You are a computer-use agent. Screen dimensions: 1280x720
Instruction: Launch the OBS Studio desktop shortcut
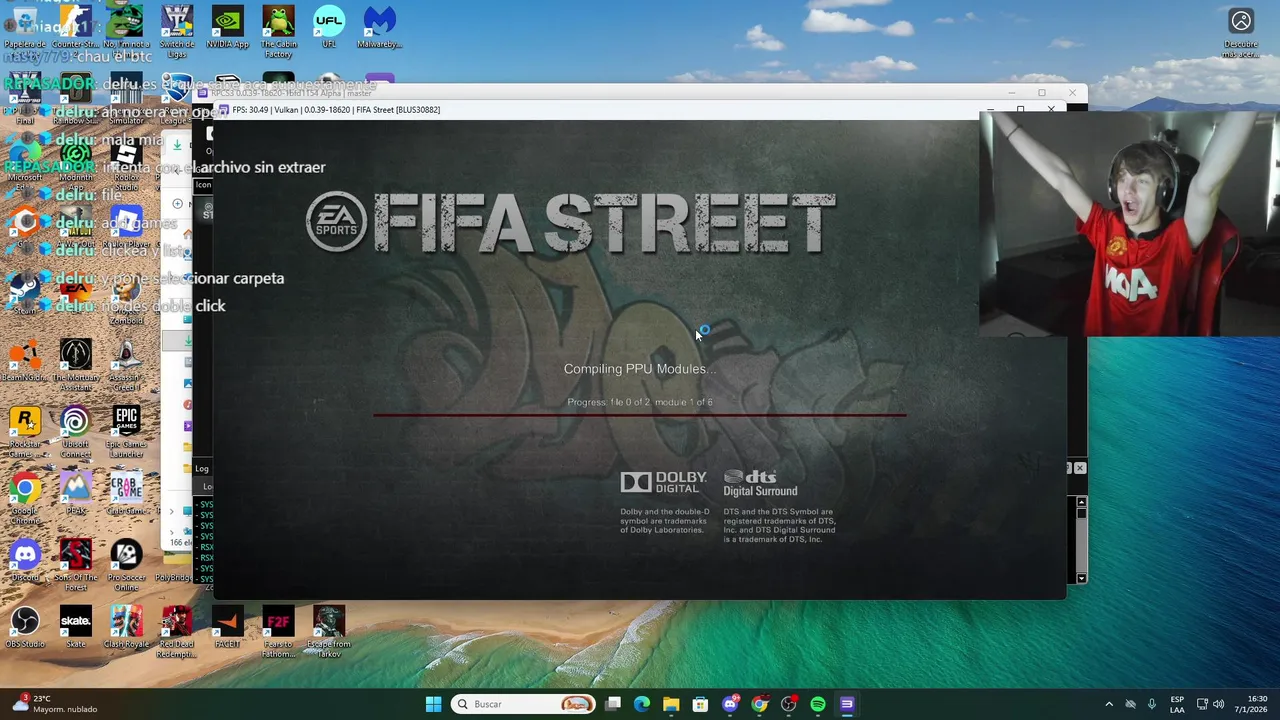pyautogui.click(x=25, y=628)
